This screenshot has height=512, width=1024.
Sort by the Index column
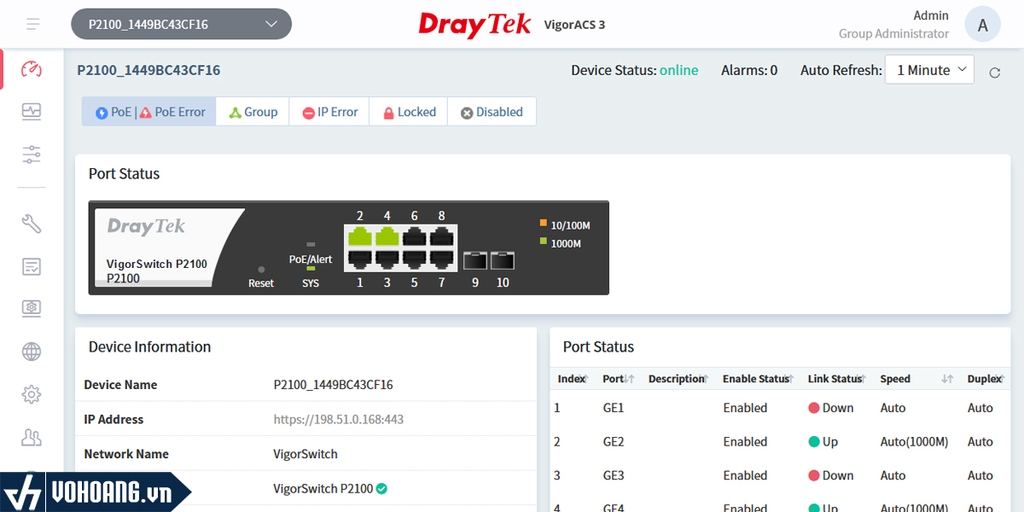point(573,379)
